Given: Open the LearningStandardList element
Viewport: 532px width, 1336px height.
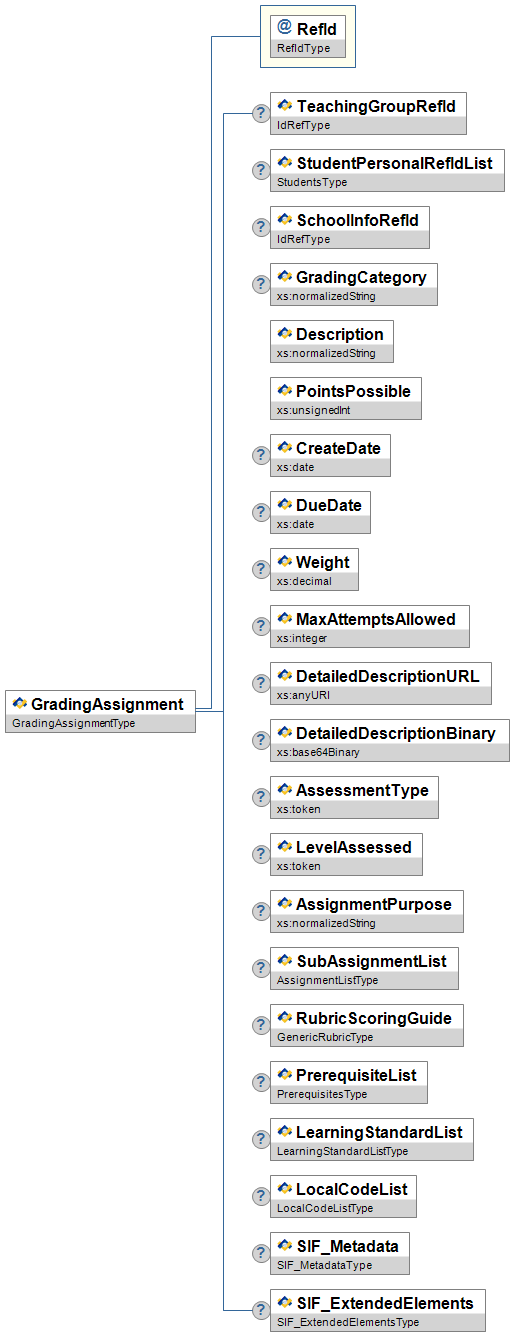Looking at the screenshot, I should tap(372, 1139).
